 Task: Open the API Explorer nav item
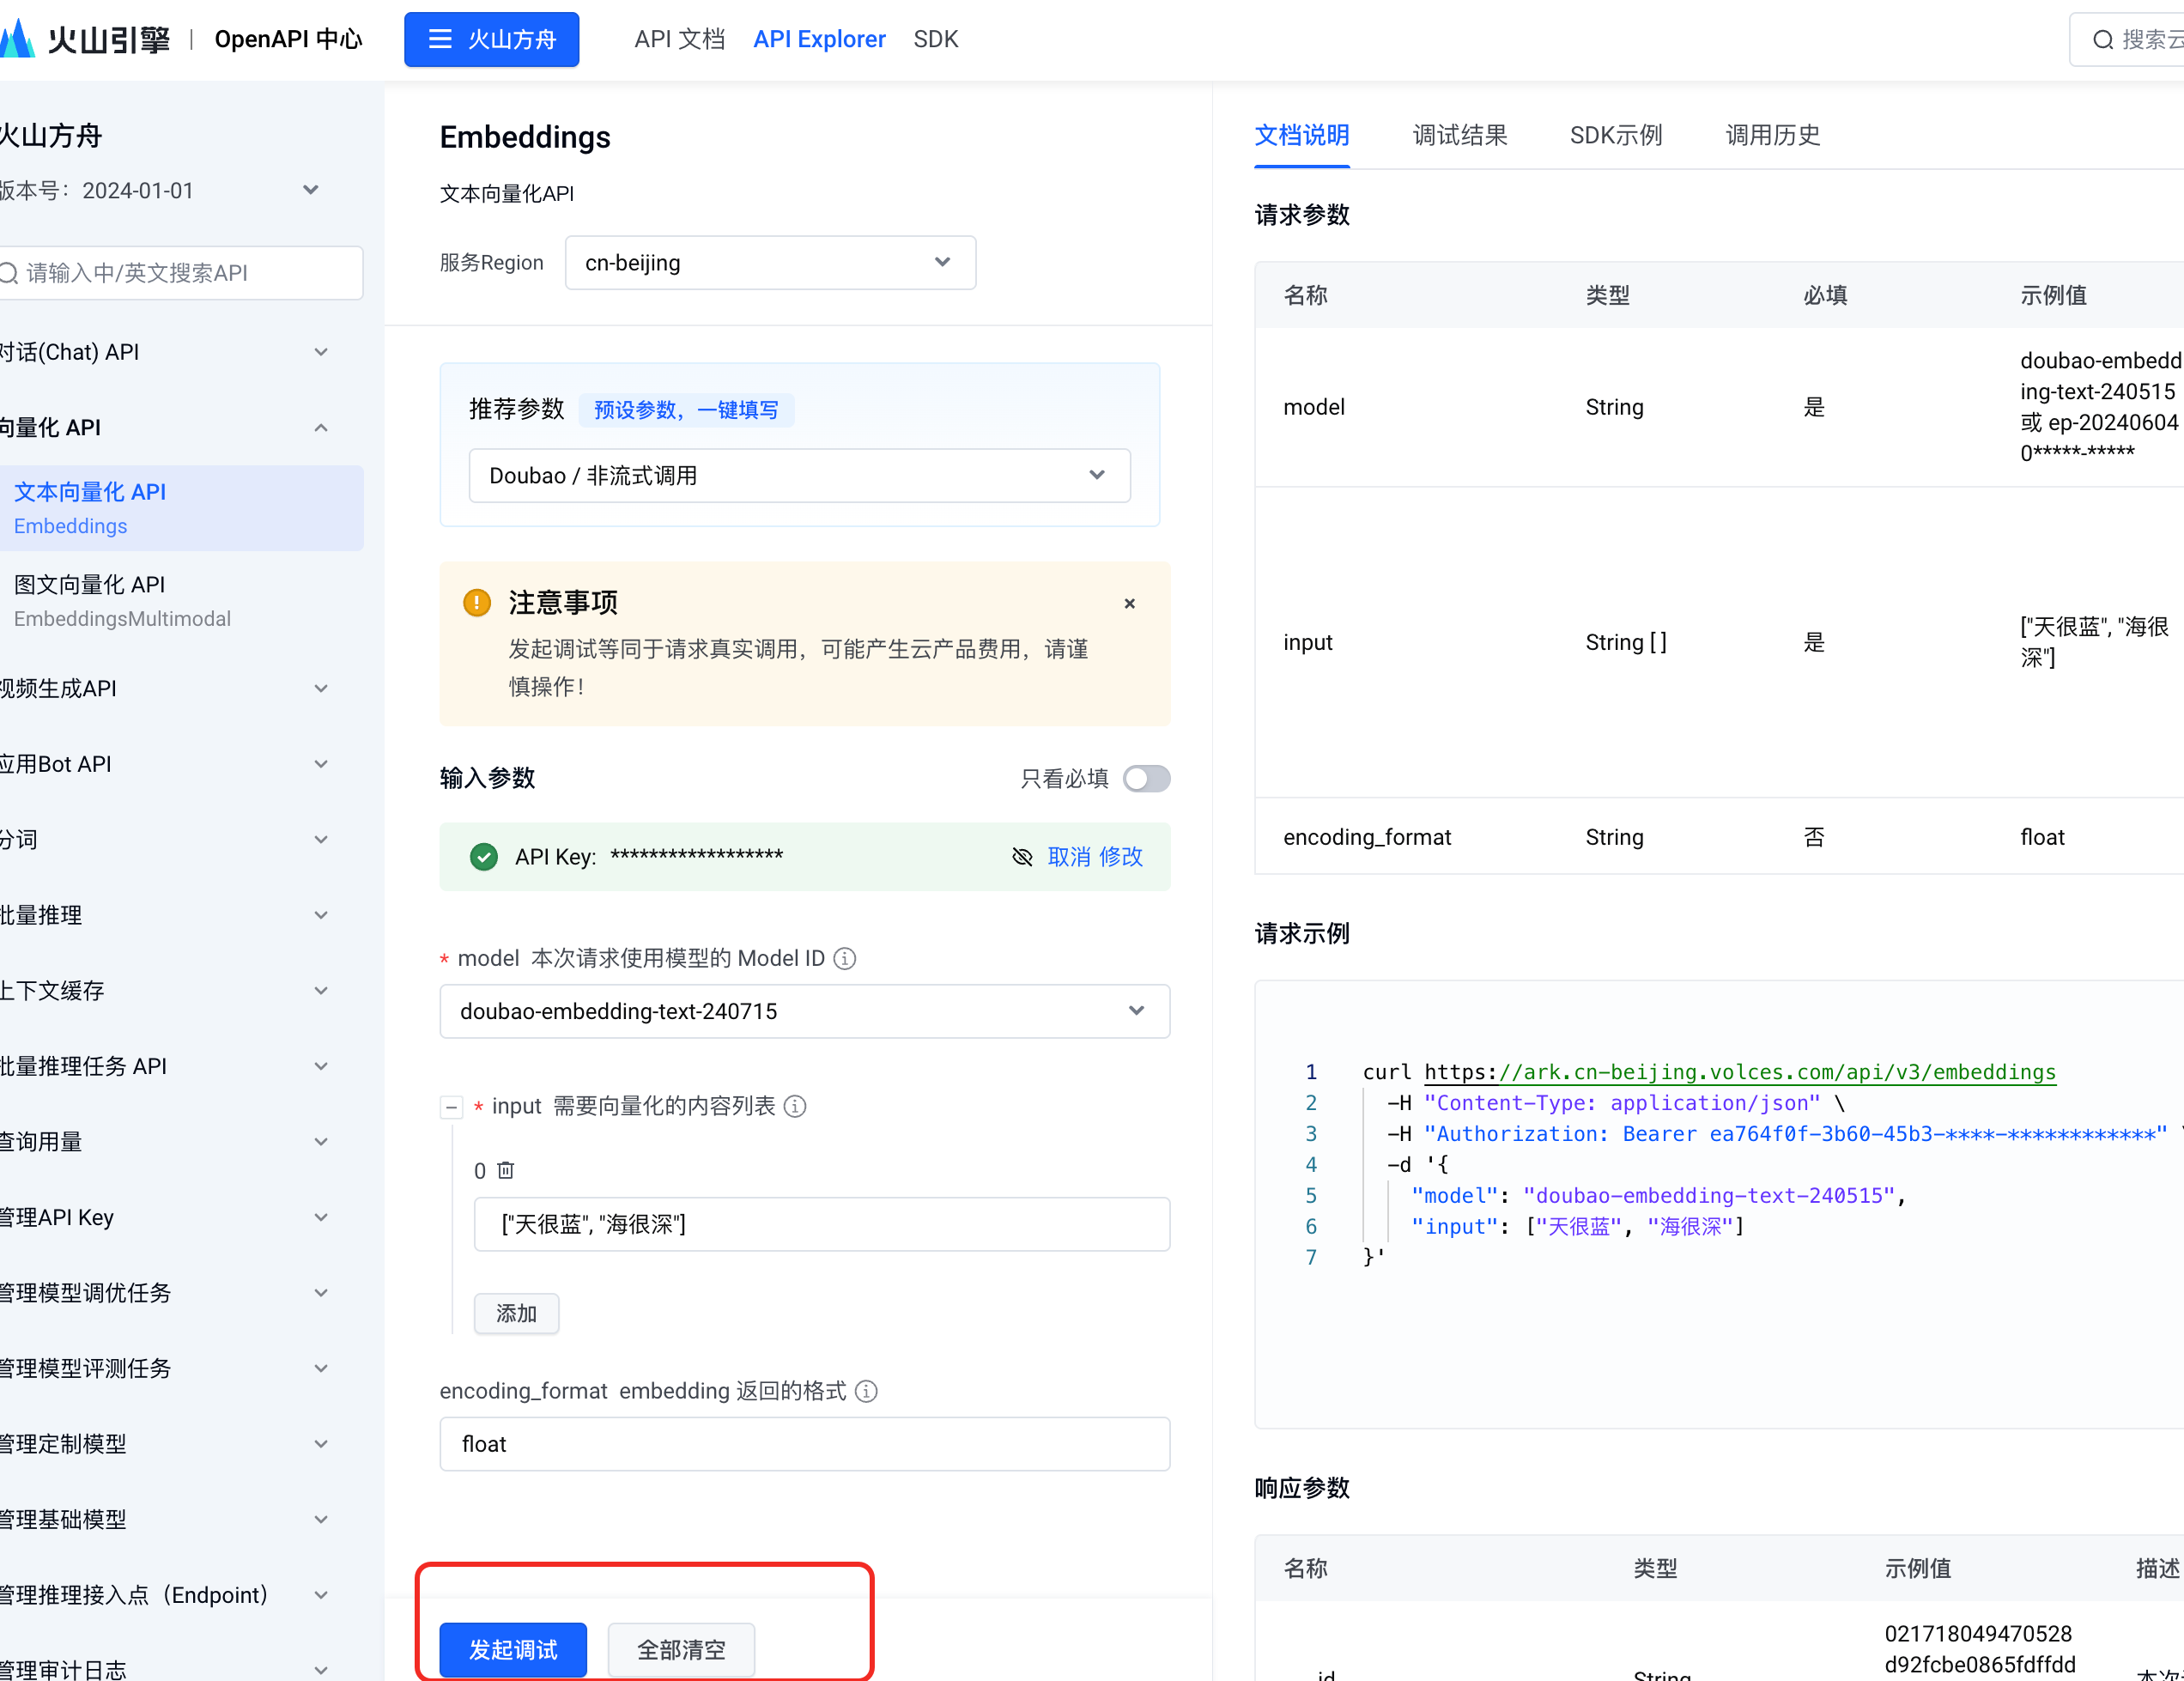pyautogui.click(x=819, y=39)
